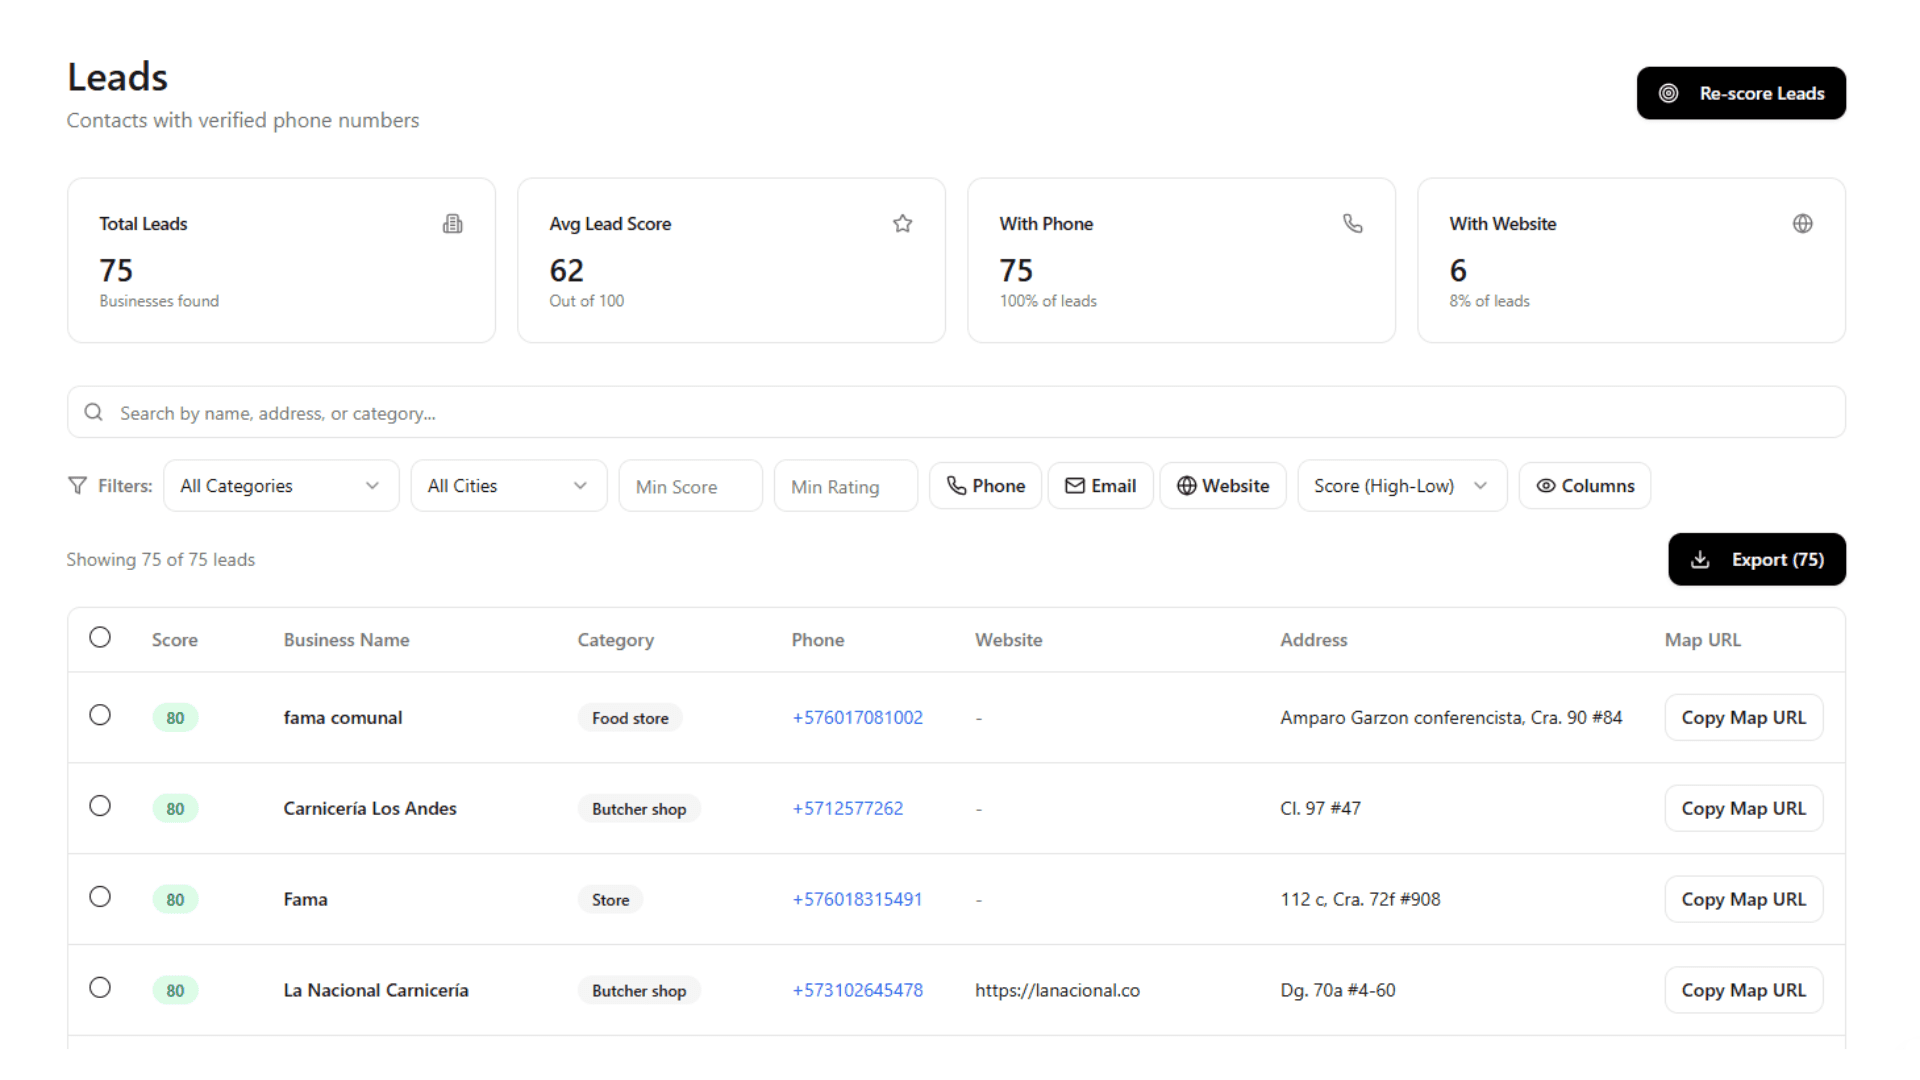Open the All Categories dropdown
Image resolution: width=1920 pixels, height=1080 pixels.
281,486
